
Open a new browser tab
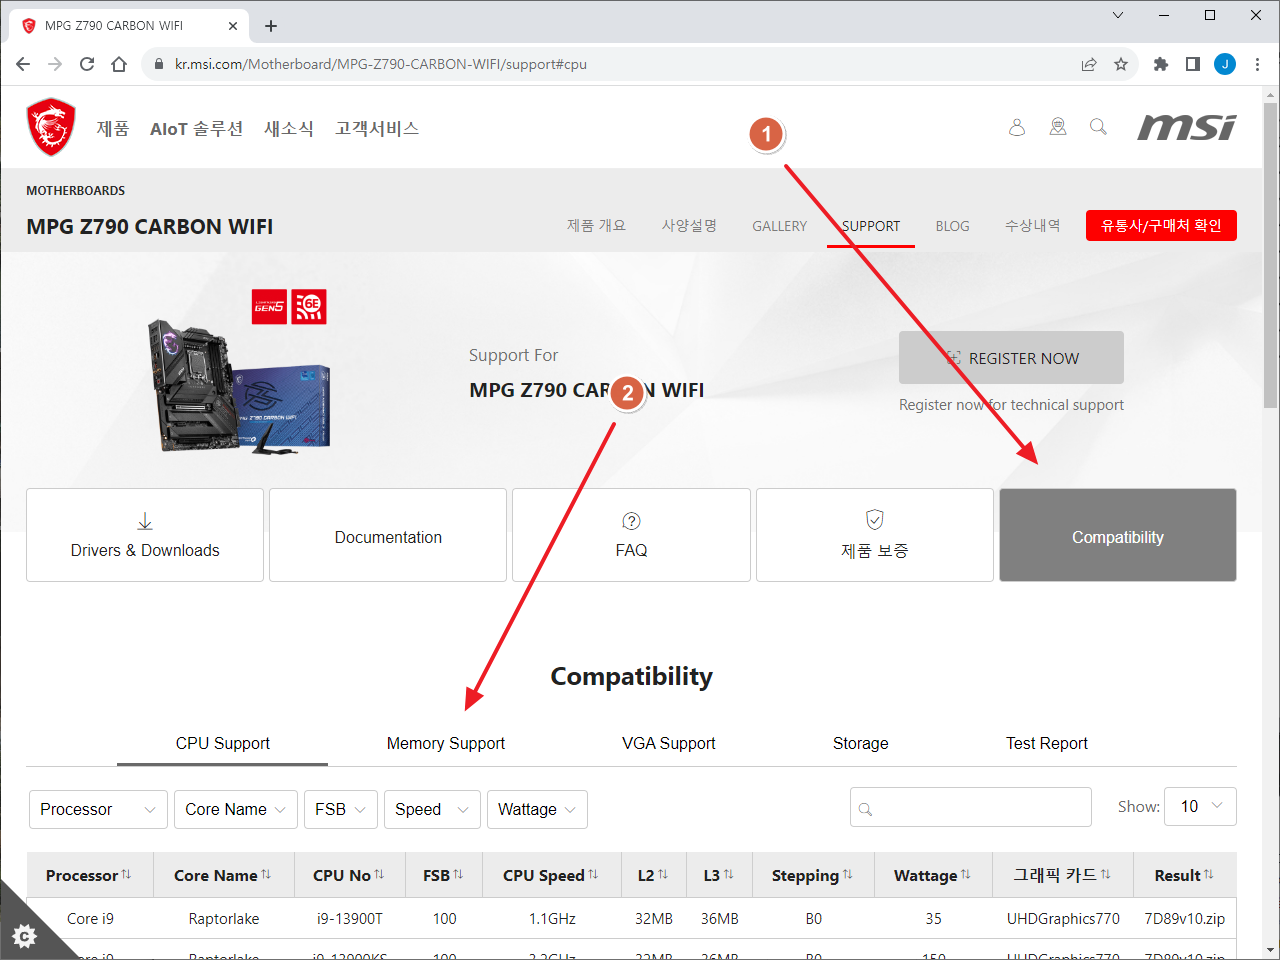pyautogui.click(x=271, y=26)
